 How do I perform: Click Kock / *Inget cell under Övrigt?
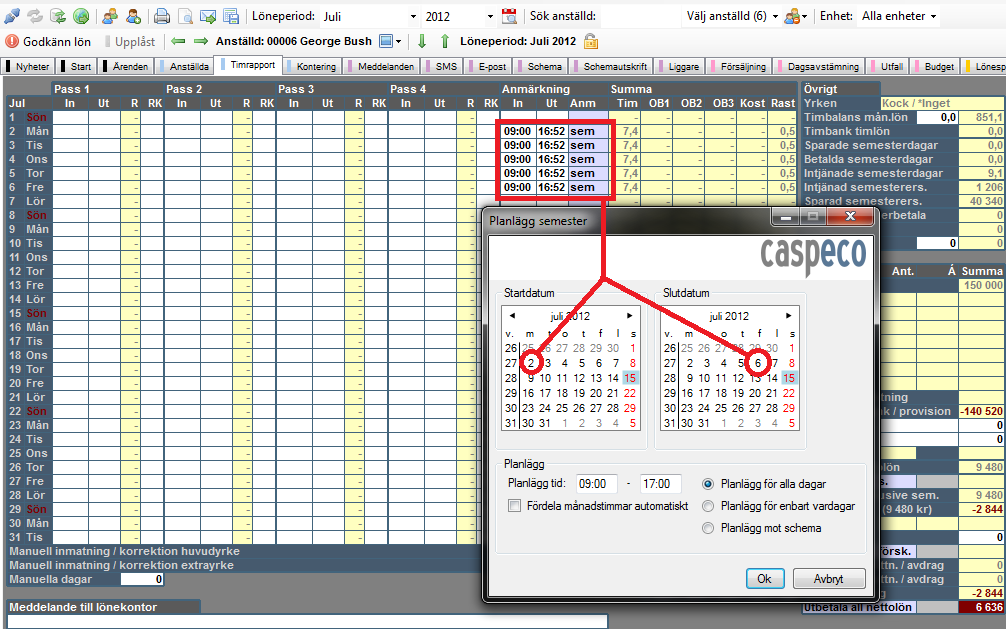942,103
